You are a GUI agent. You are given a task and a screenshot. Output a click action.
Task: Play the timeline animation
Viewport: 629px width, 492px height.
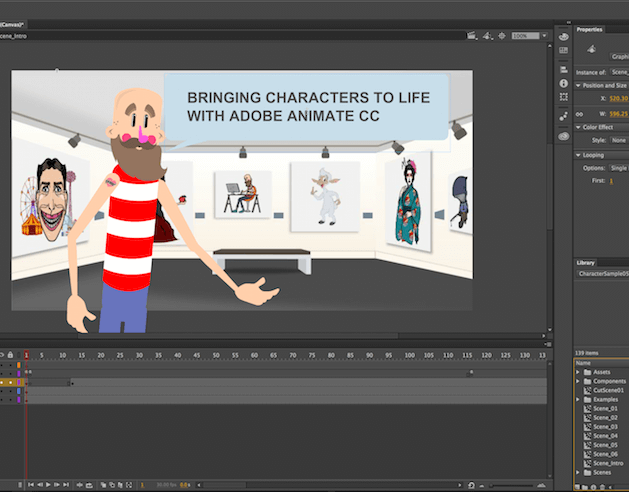point(48,485)
